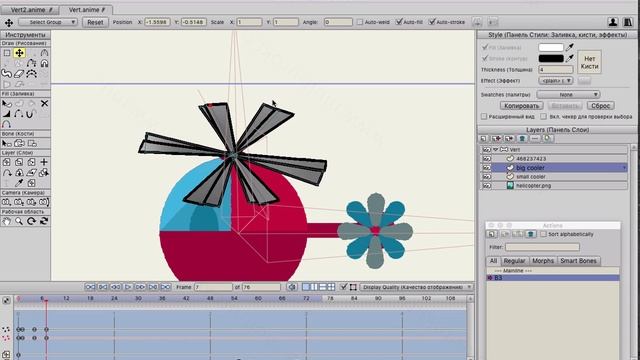Viewport: 640px width, 360px height.
Task: Click the Play button in playback controls
Action: (x=128, y=287)
